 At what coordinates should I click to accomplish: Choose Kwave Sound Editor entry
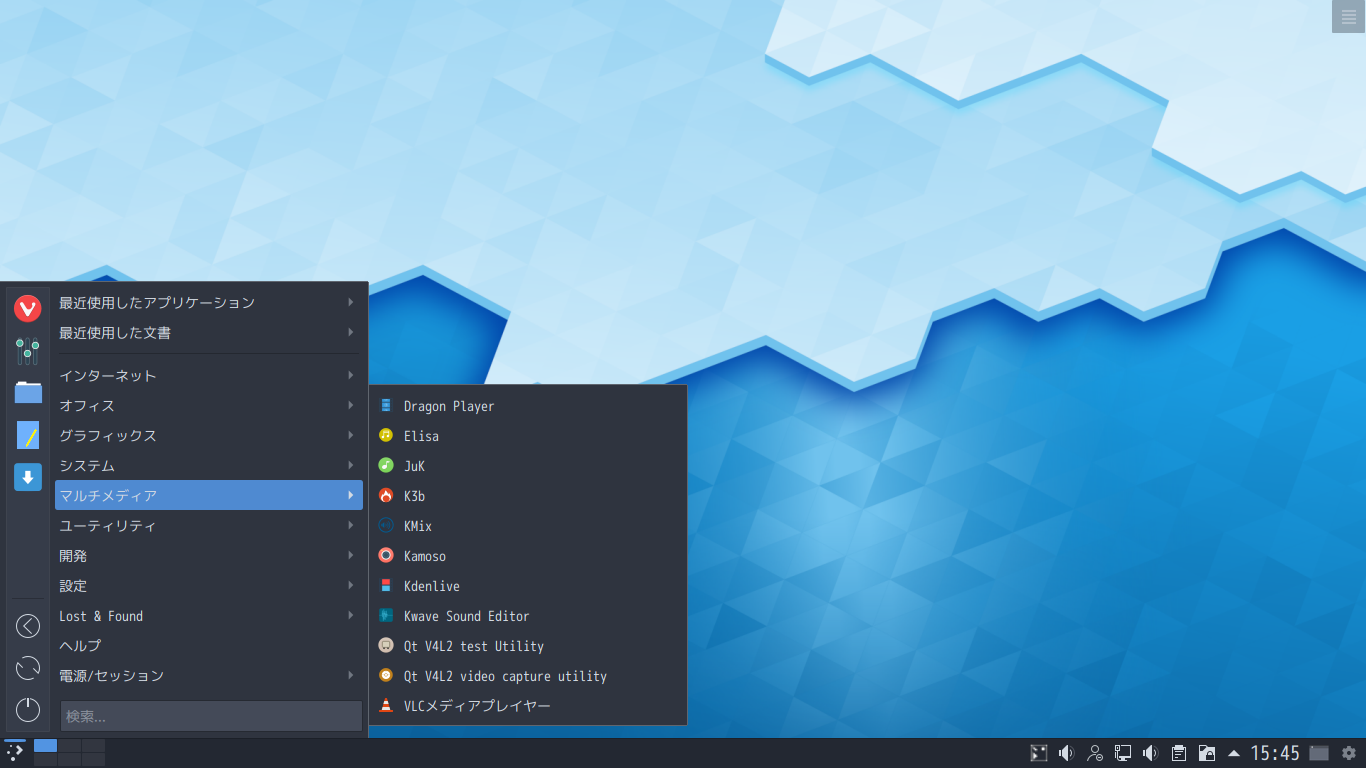pos(528,616)
